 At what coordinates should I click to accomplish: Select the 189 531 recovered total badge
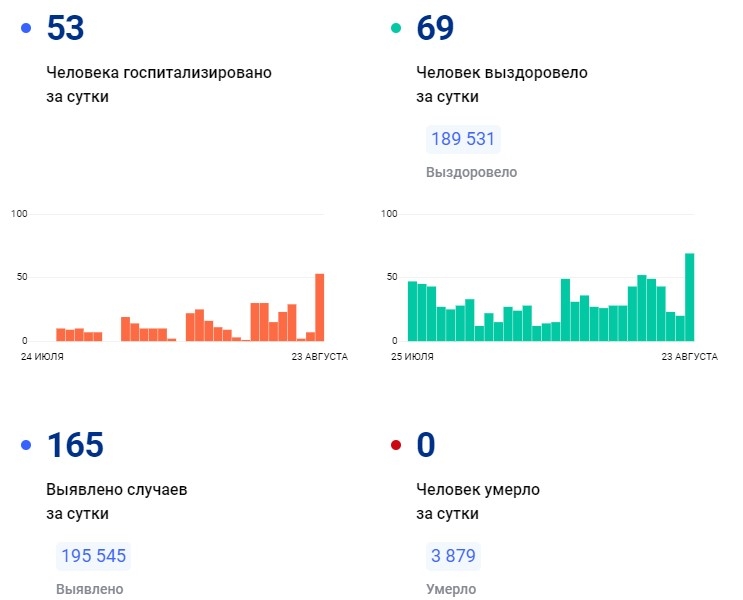(x=462, y=139)
